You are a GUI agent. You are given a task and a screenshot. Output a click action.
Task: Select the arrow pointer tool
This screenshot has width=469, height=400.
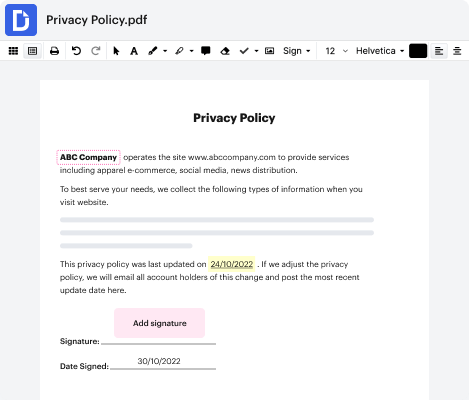coord(116,51)
